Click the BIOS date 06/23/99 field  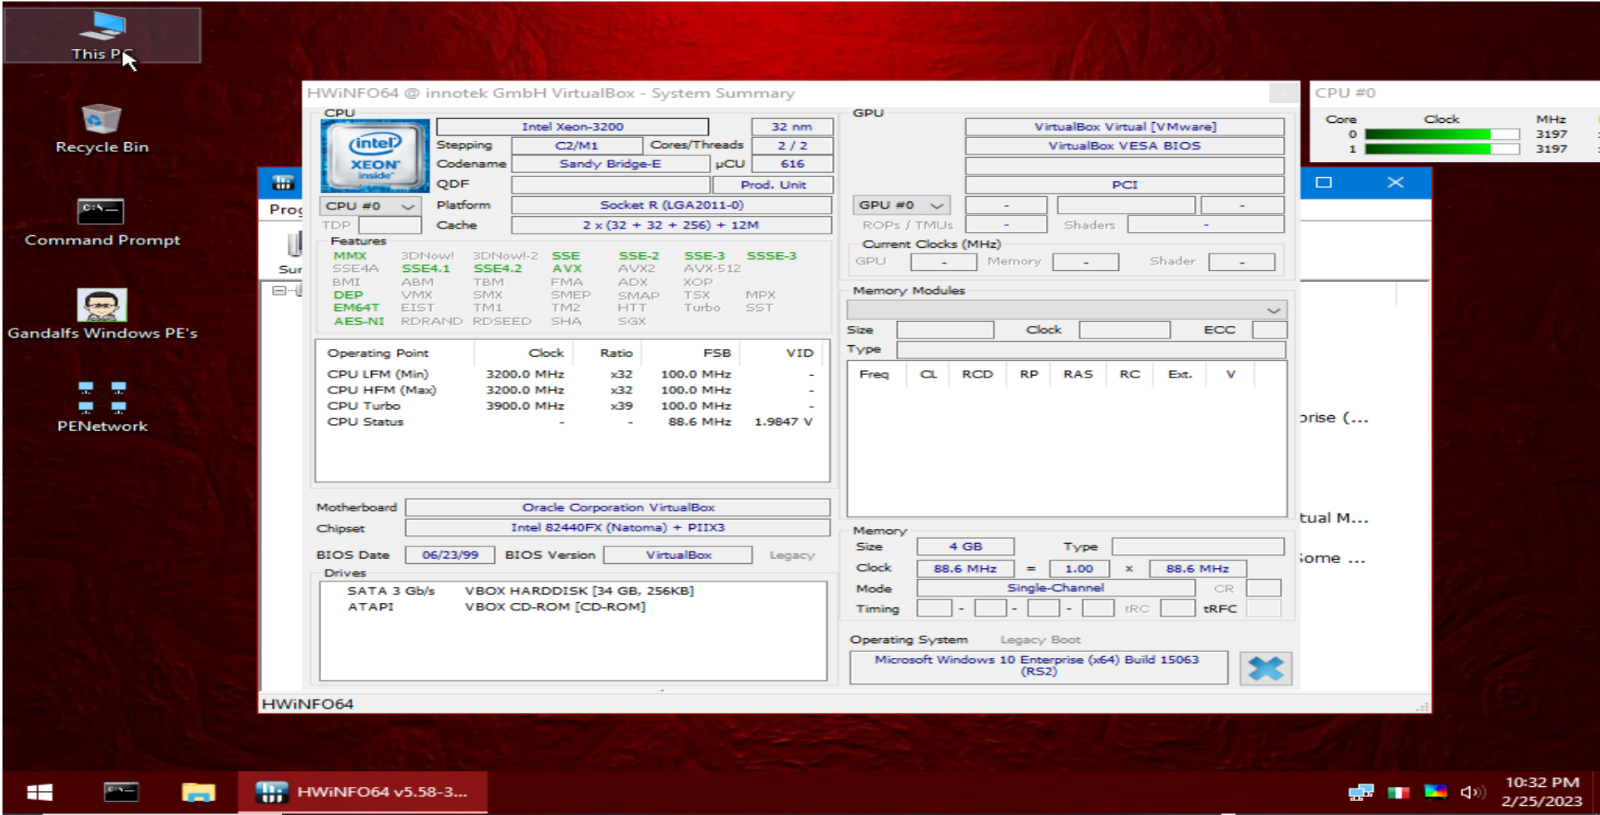click(450, 555)
